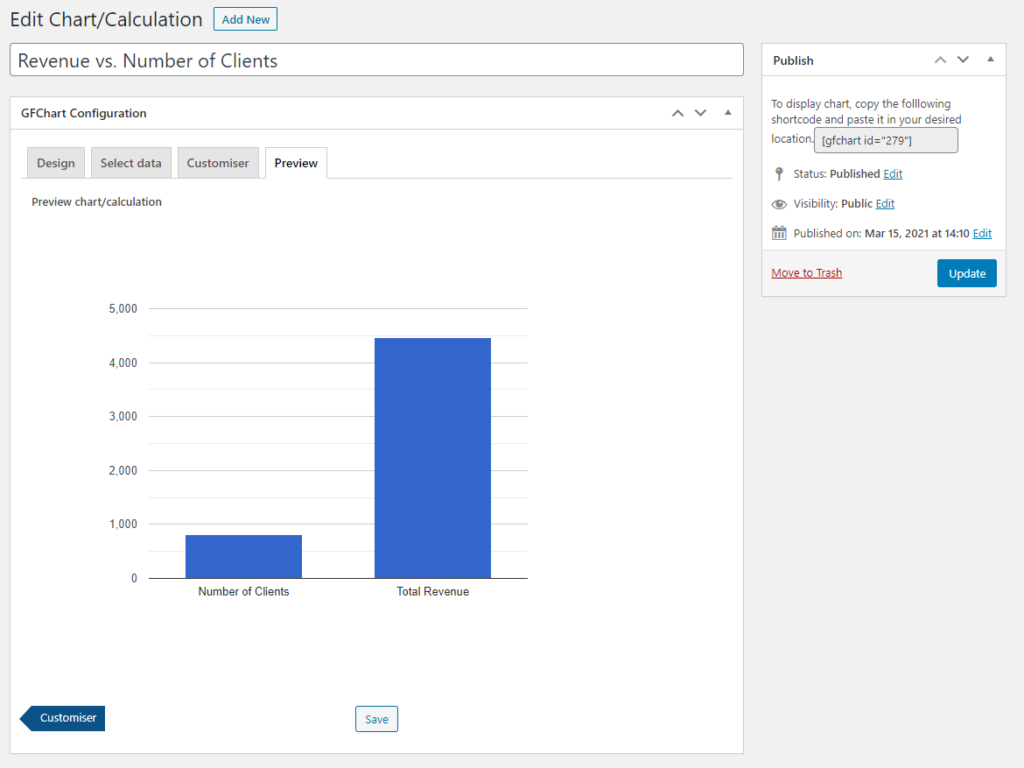Viewport: 1024px width, 768px height.
Task: Open the Select data tab
Action: tap(131, 162)
